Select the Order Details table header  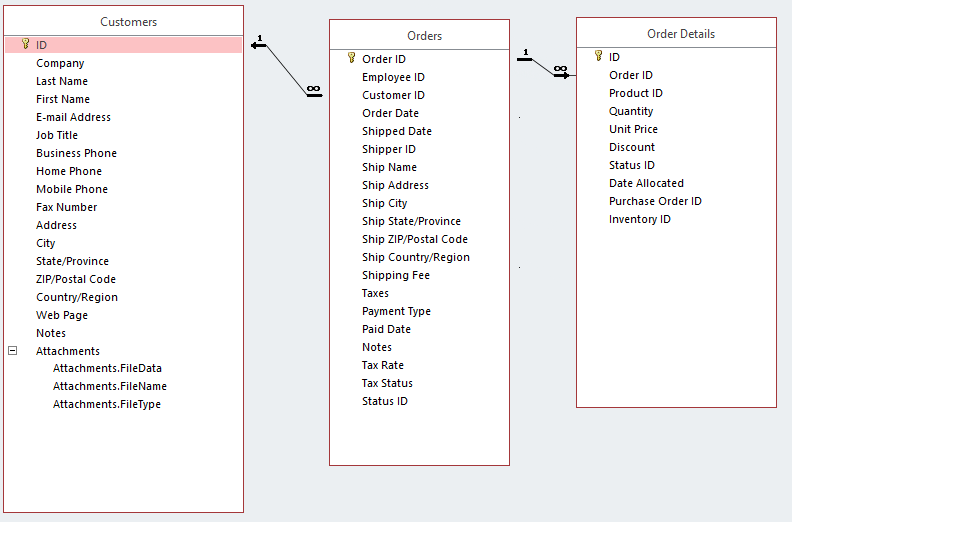(681, 34)
